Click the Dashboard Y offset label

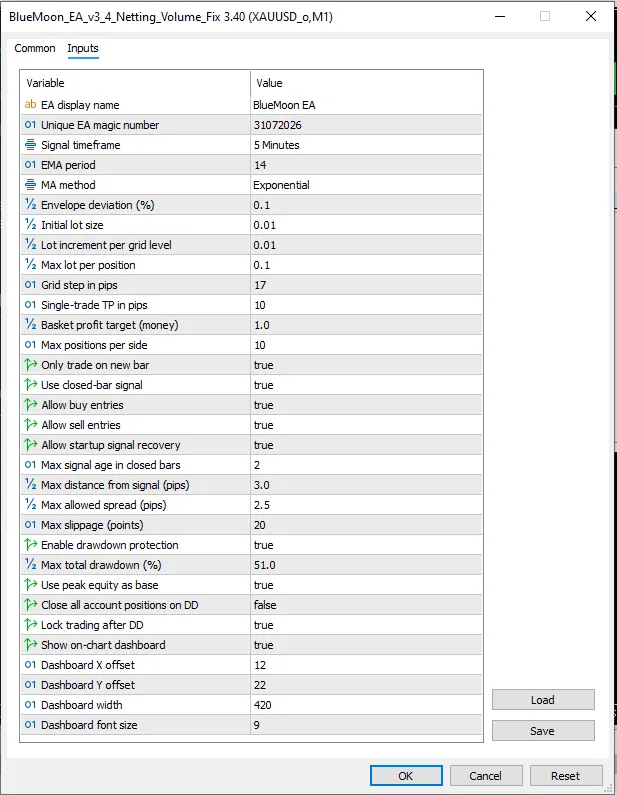pos(88,685)
